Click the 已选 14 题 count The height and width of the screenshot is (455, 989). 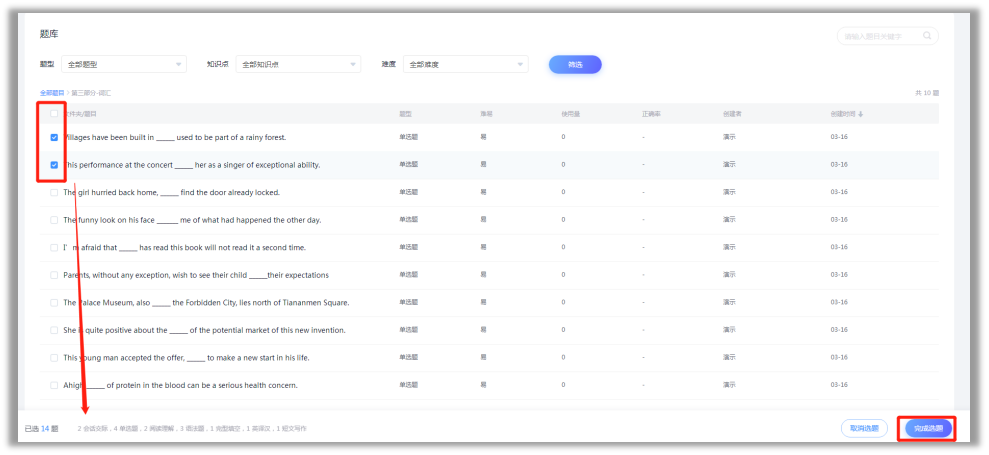(x=42, y=429)
